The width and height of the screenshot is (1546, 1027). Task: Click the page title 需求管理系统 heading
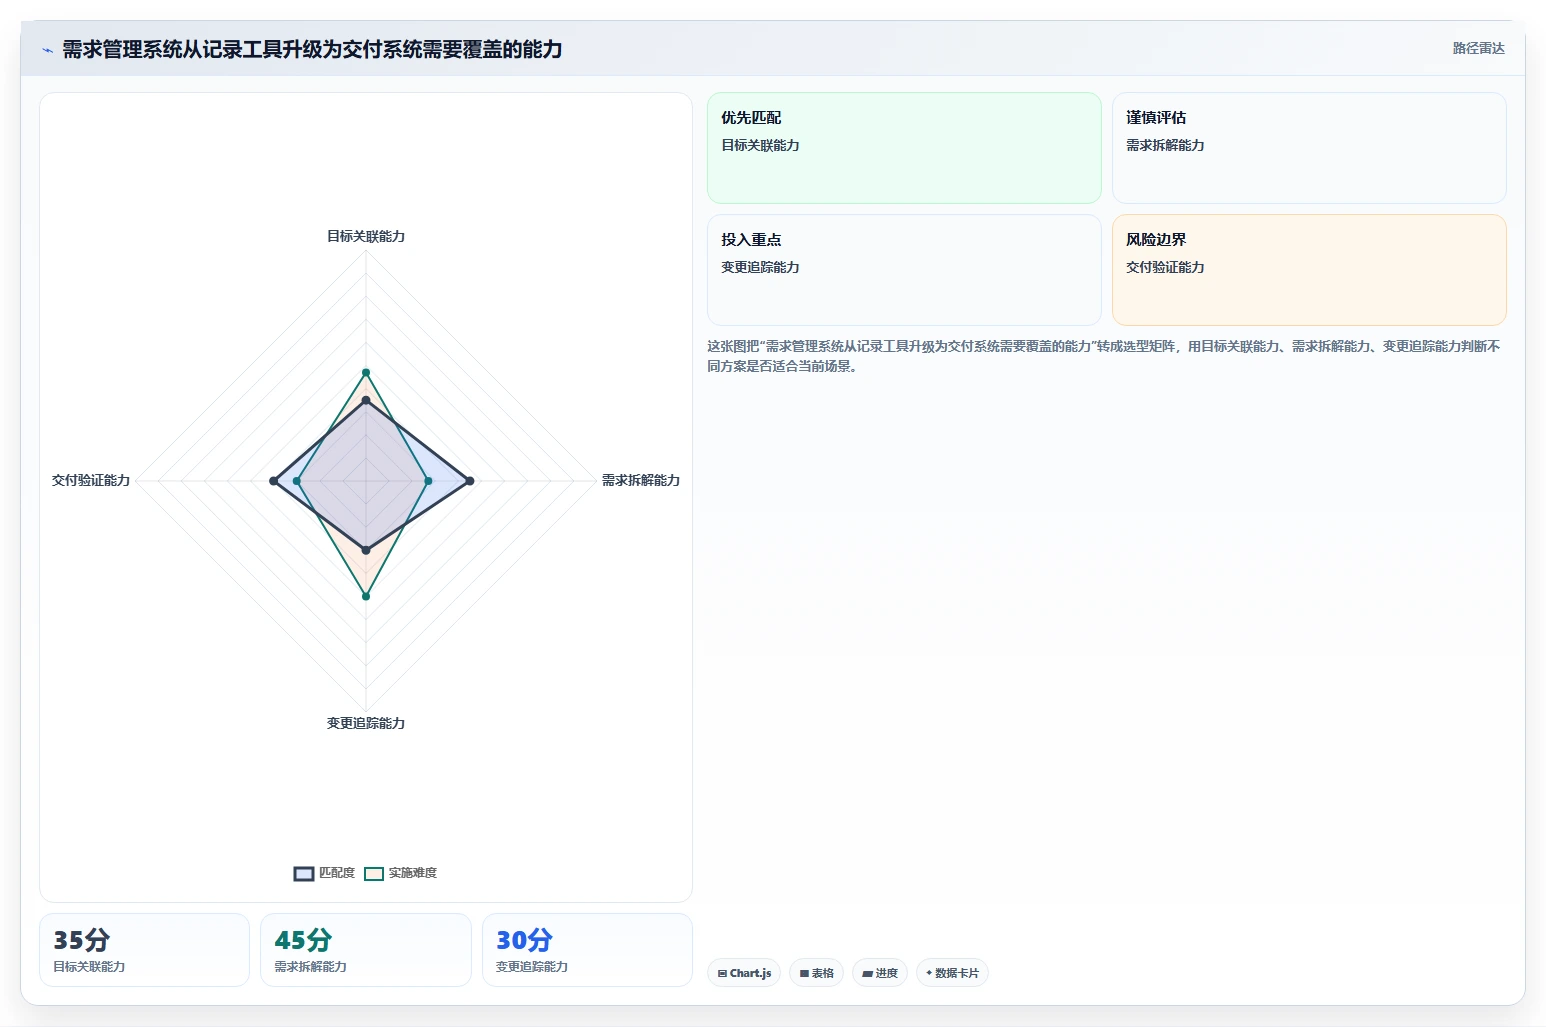(x=312, y=50)
